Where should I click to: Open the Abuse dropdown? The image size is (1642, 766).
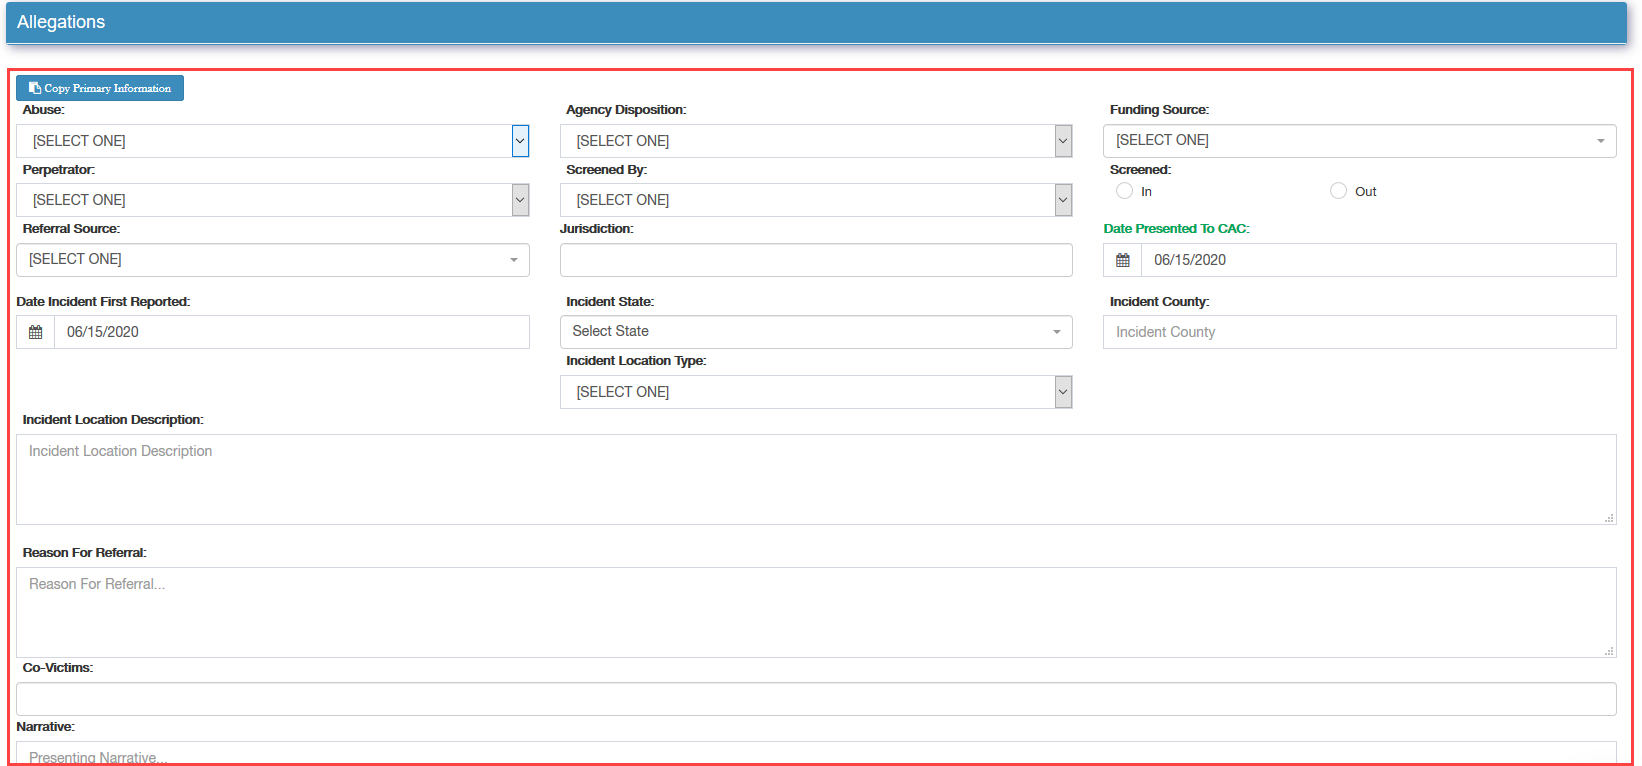click(x=272, y=141)
